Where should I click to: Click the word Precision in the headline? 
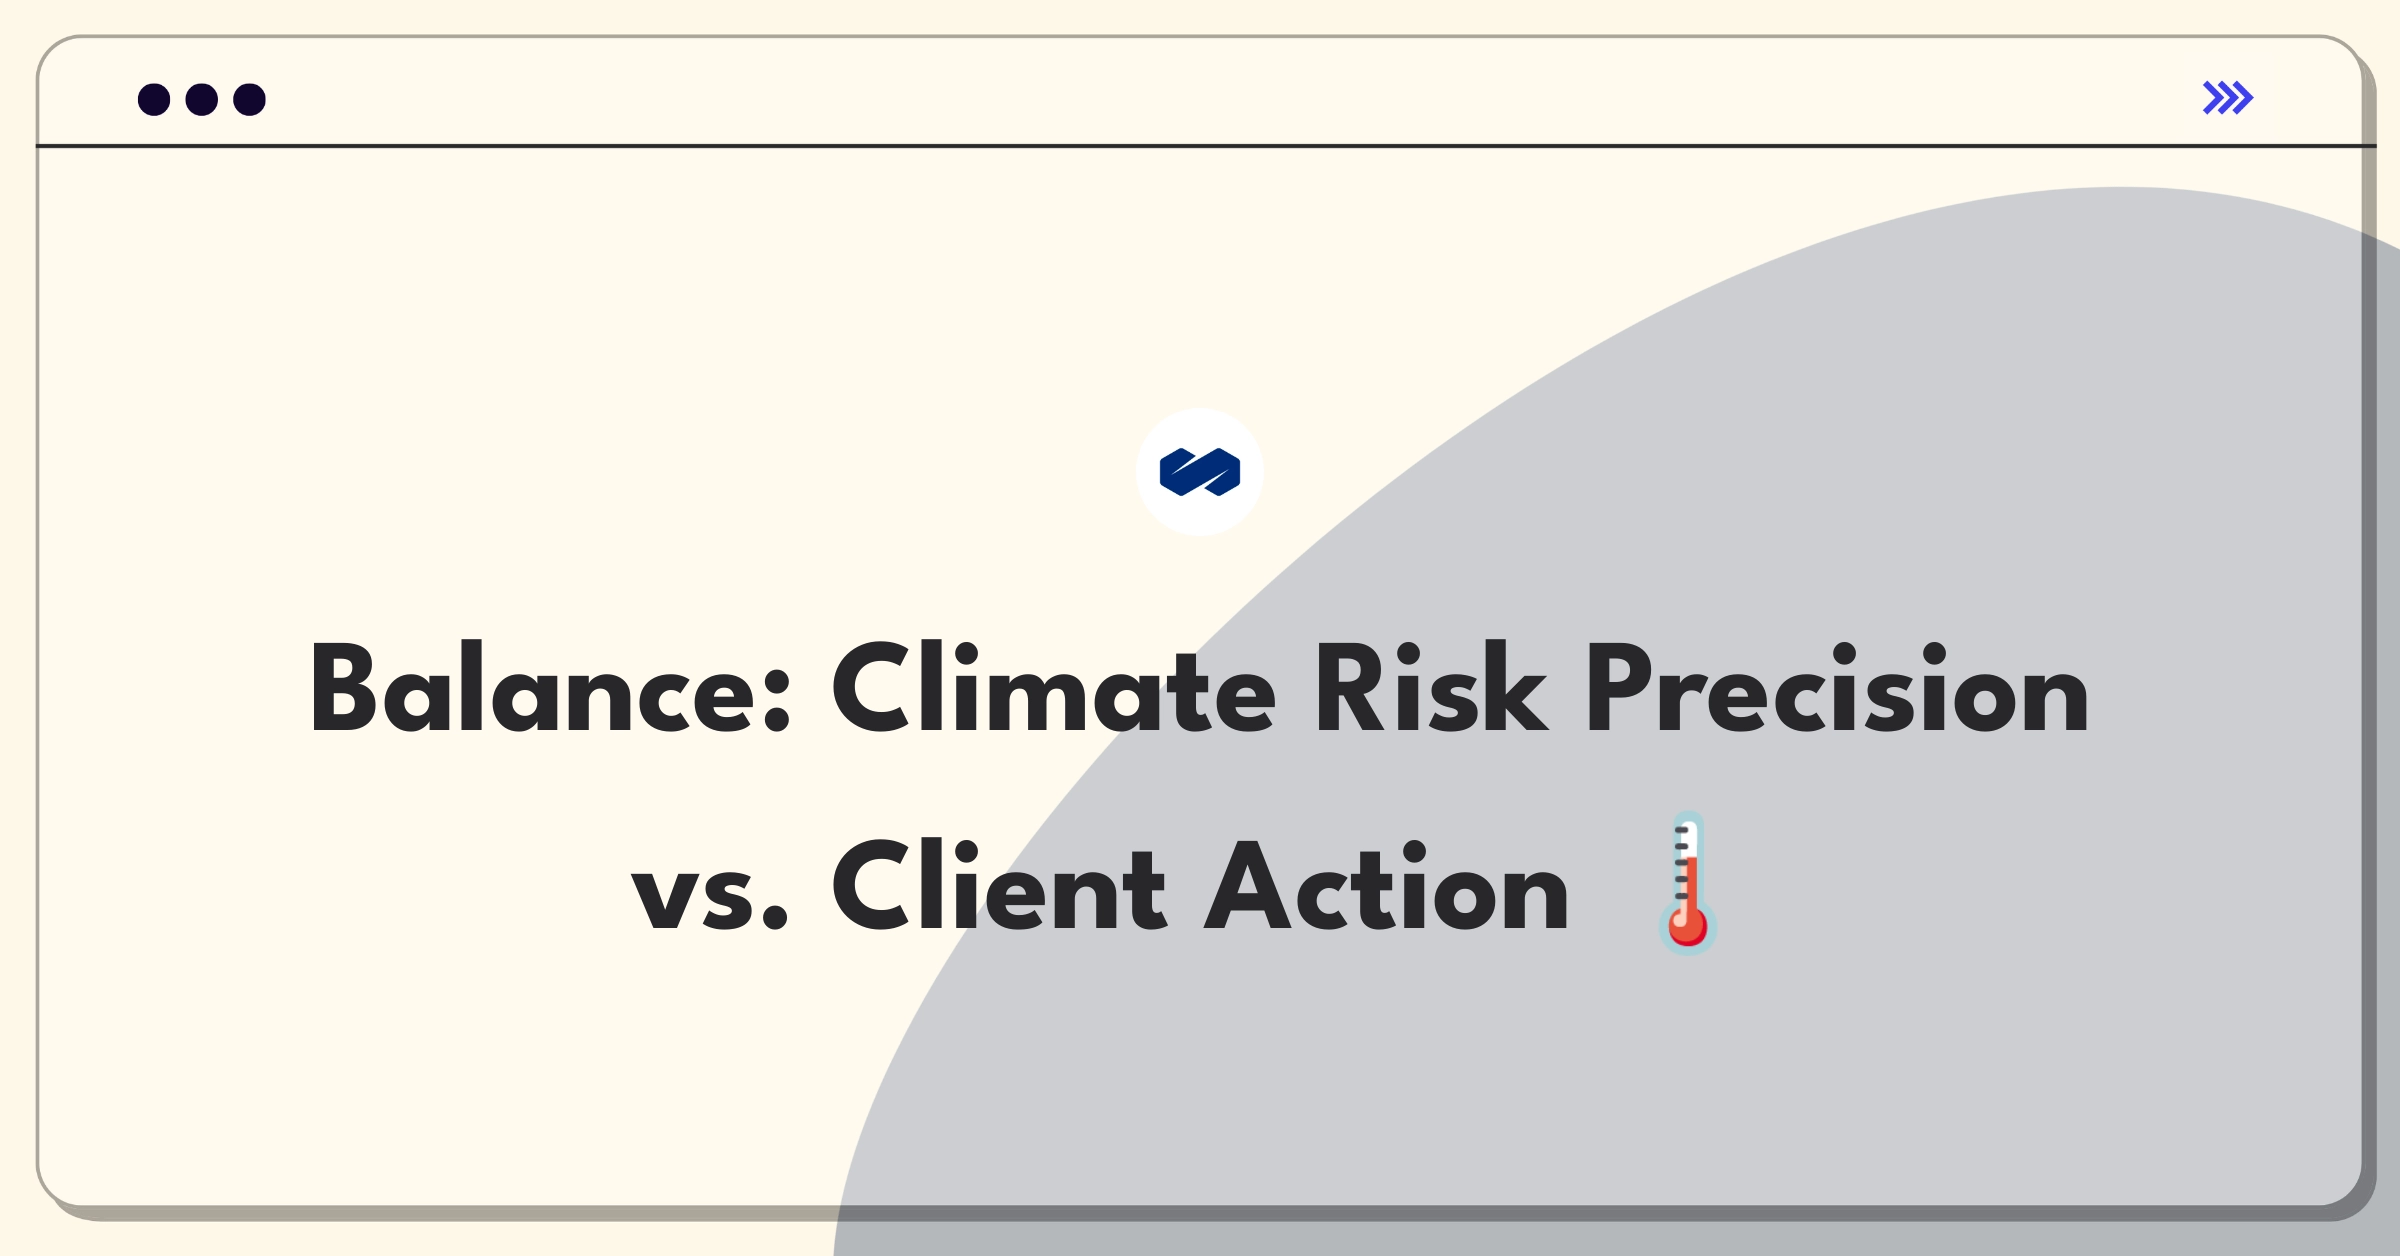(1838, 690)
